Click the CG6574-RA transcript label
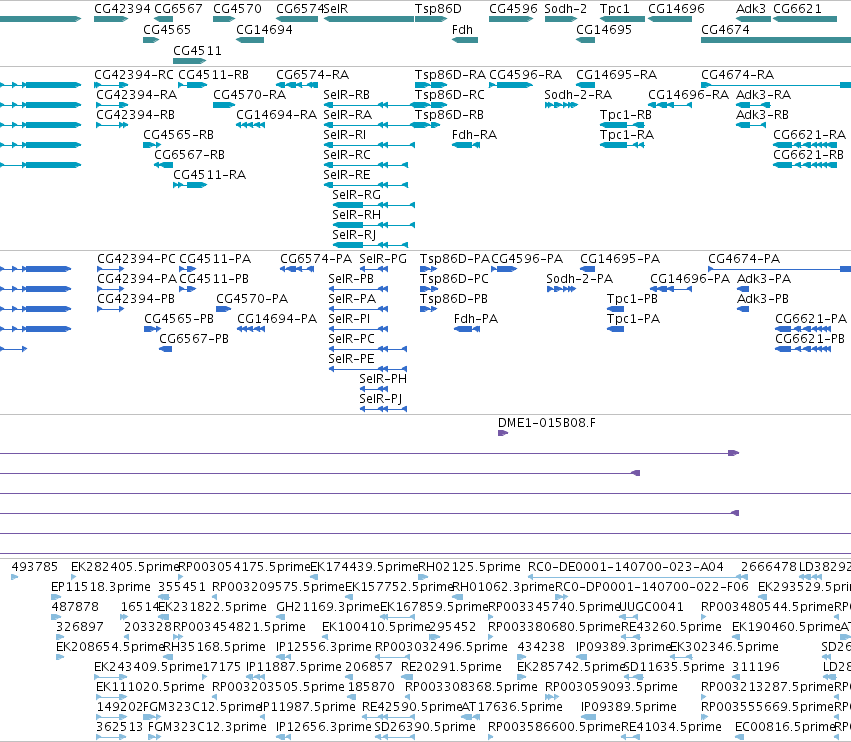 click(313, 74)
